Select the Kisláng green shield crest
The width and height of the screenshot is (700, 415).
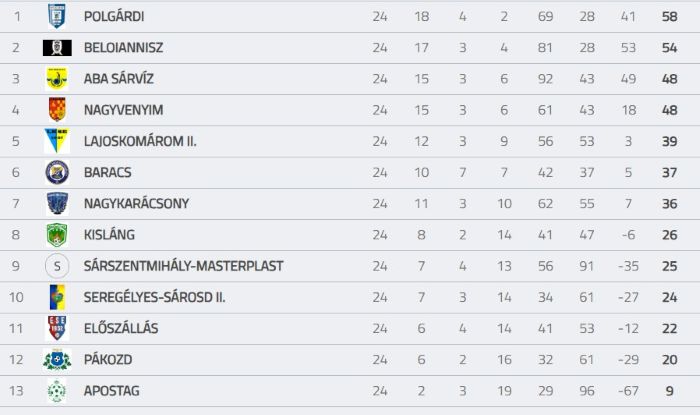click(57, 235)
